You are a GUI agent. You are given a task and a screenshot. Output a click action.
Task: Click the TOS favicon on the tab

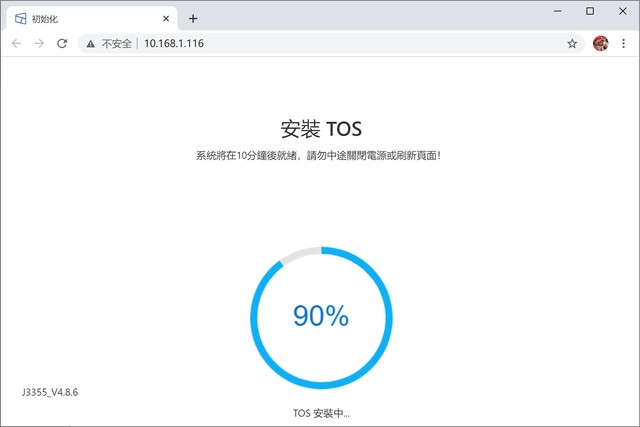[x=20, y=18]
